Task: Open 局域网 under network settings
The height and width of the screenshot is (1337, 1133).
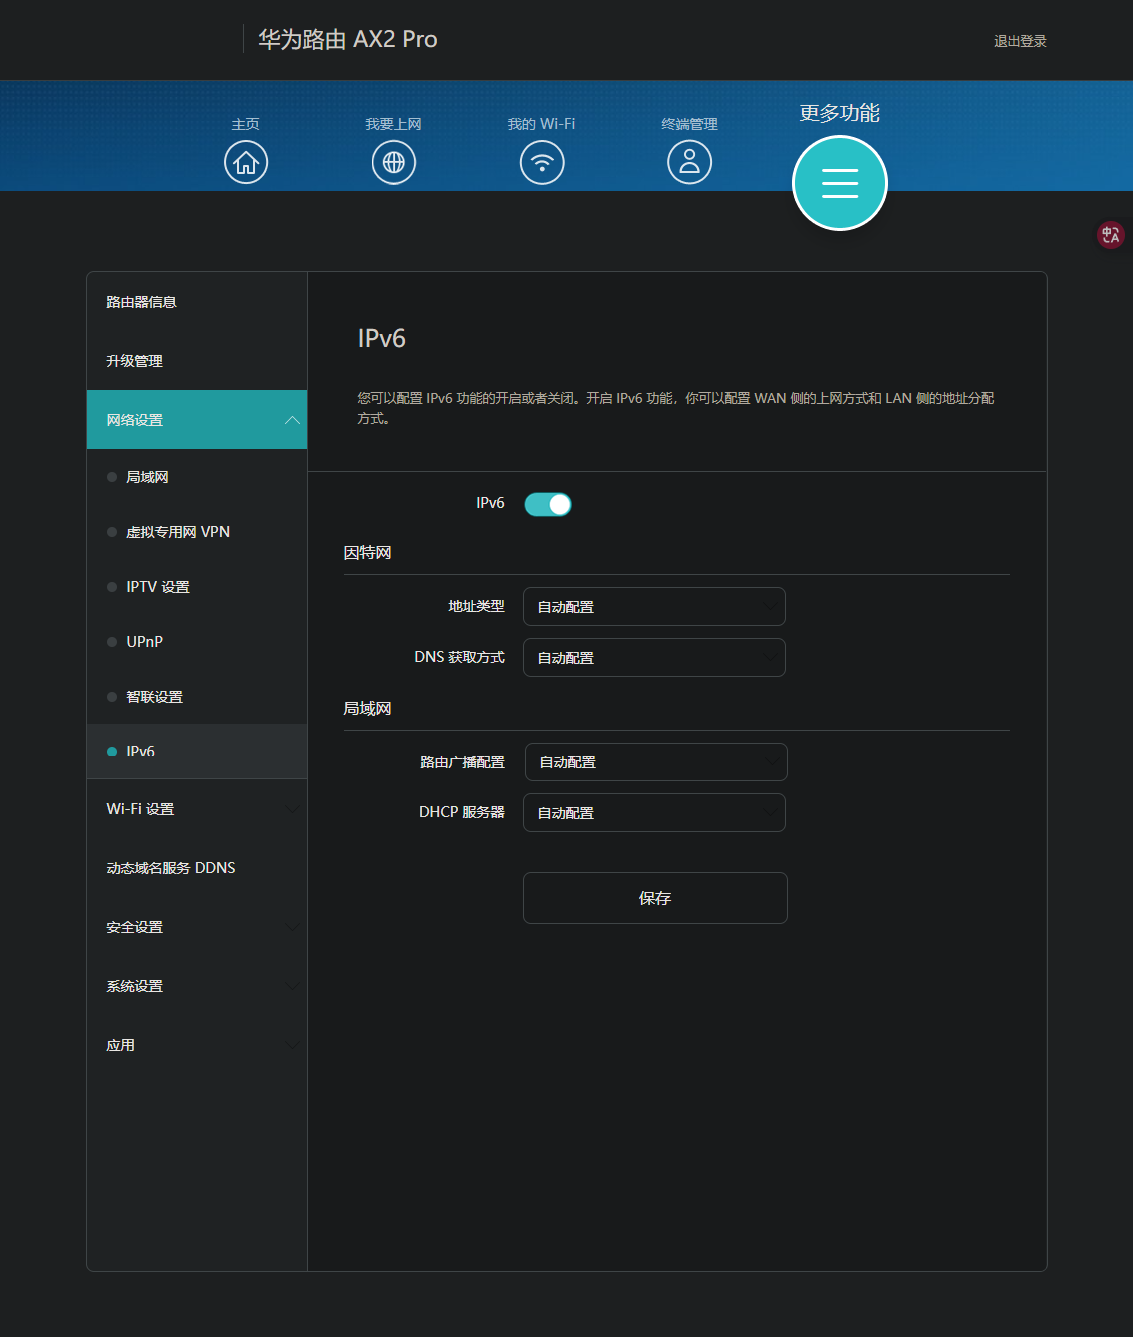Action: (x=197, y=477)
